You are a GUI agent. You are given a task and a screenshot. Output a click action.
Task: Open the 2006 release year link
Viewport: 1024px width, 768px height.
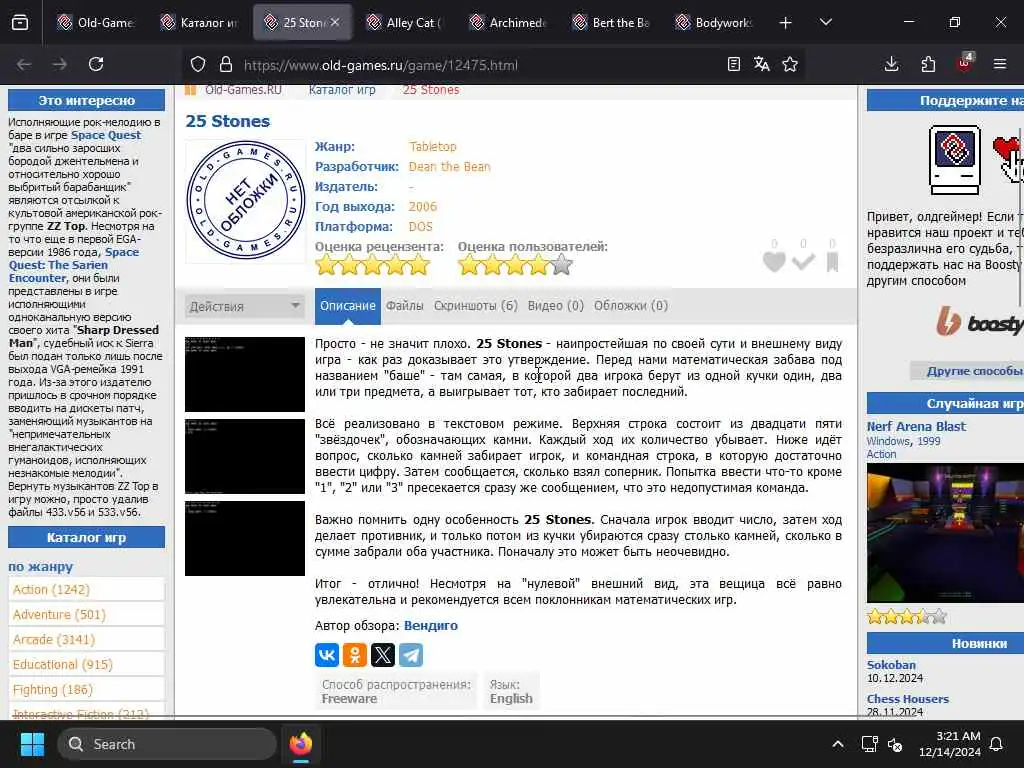click(x=423, y=207)
